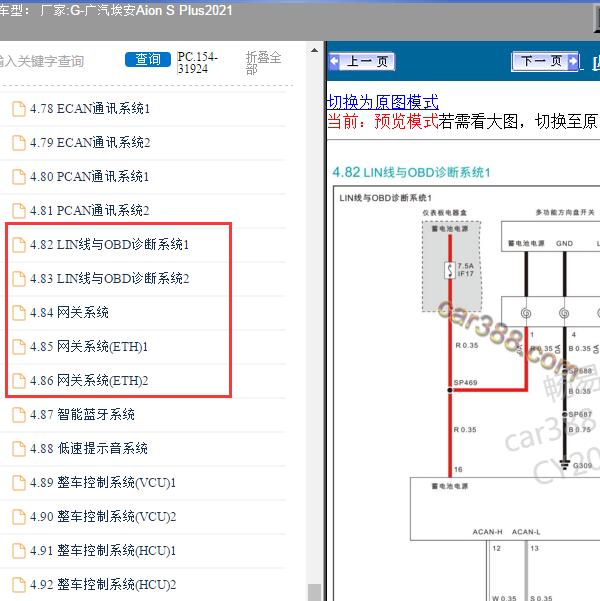Click document icon beside 4.83 LIN线与OBD诊断系统2
This screenshot has width=600, height=601.
(18, 279)
